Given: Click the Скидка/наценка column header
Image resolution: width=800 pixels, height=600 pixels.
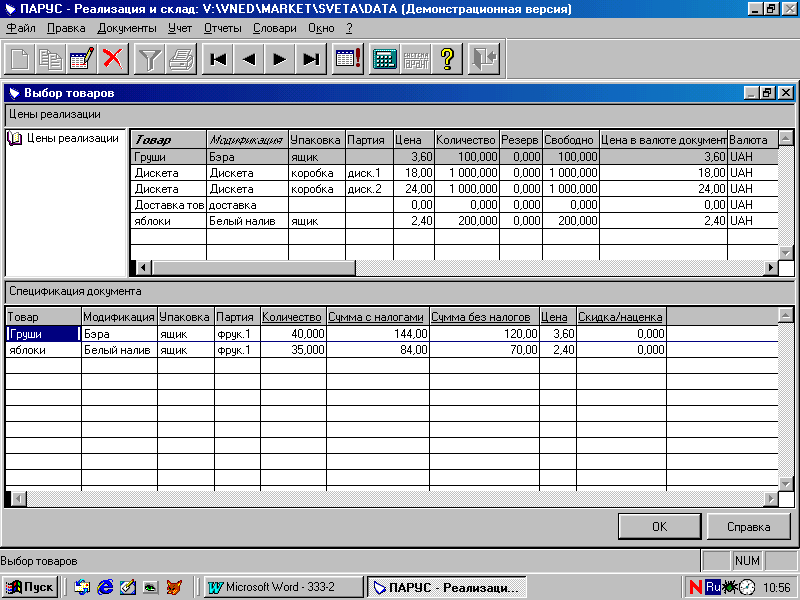Looking at the screenshot, I should 620,317.
